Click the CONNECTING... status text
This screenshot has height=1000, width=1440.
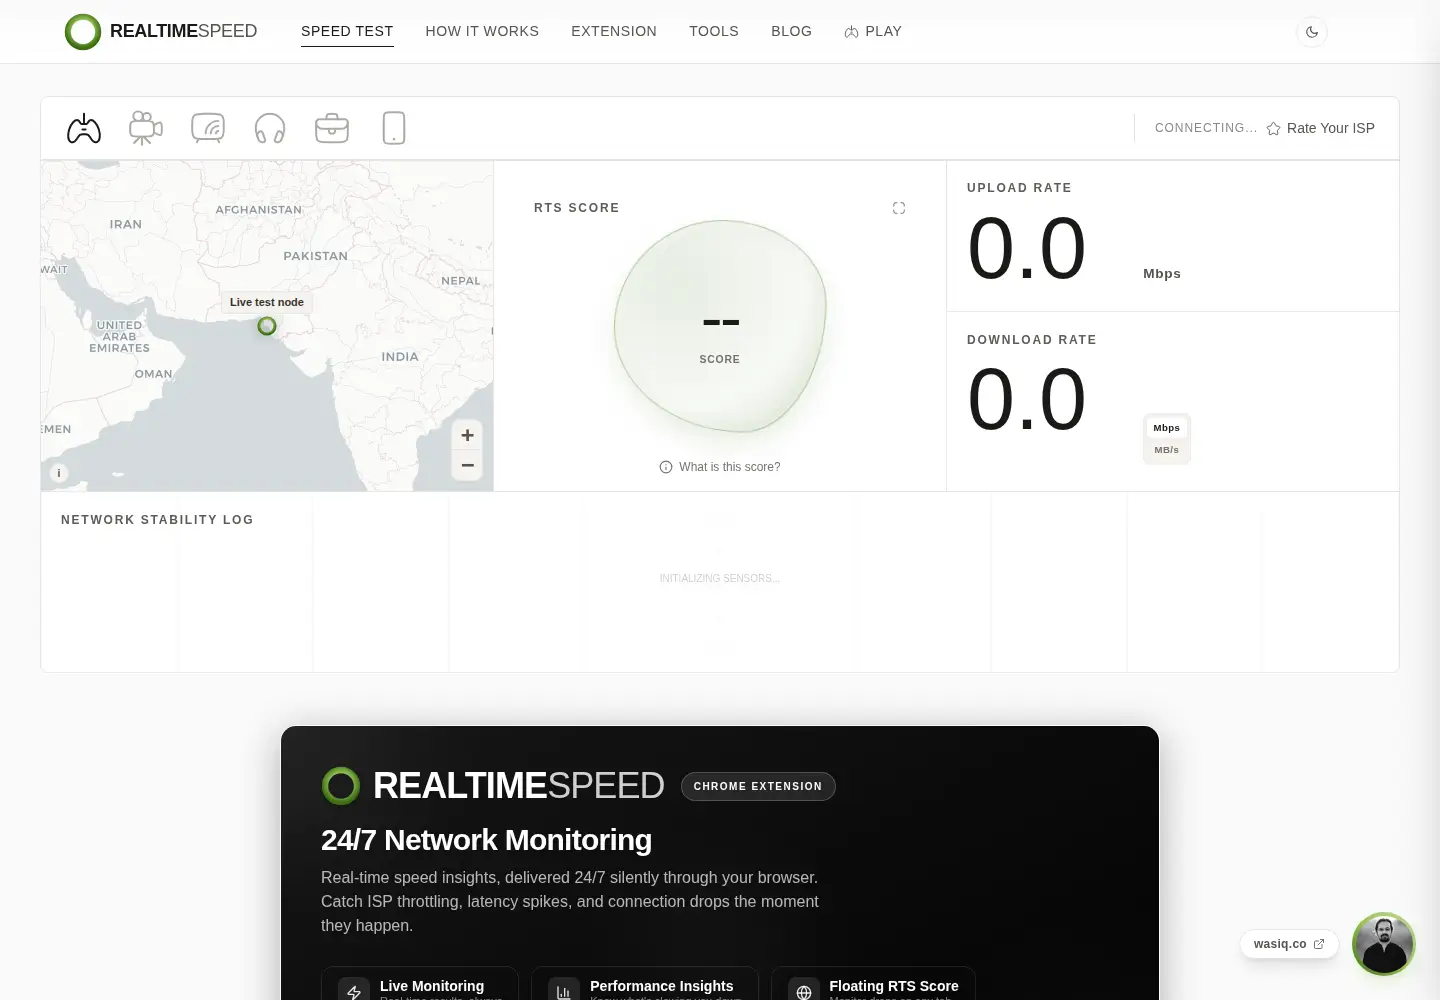pos(1206,128)
